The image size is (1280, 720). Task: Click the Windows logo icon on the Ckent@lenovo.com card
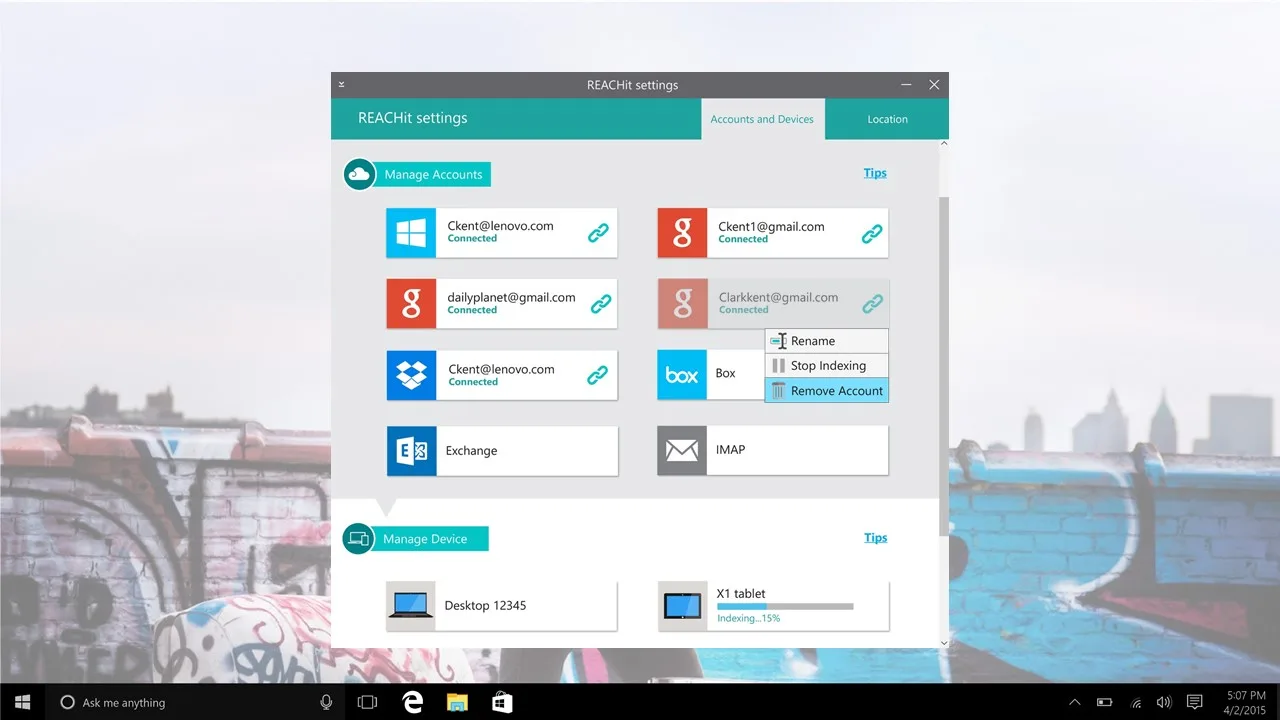click(x=411, y=233)
